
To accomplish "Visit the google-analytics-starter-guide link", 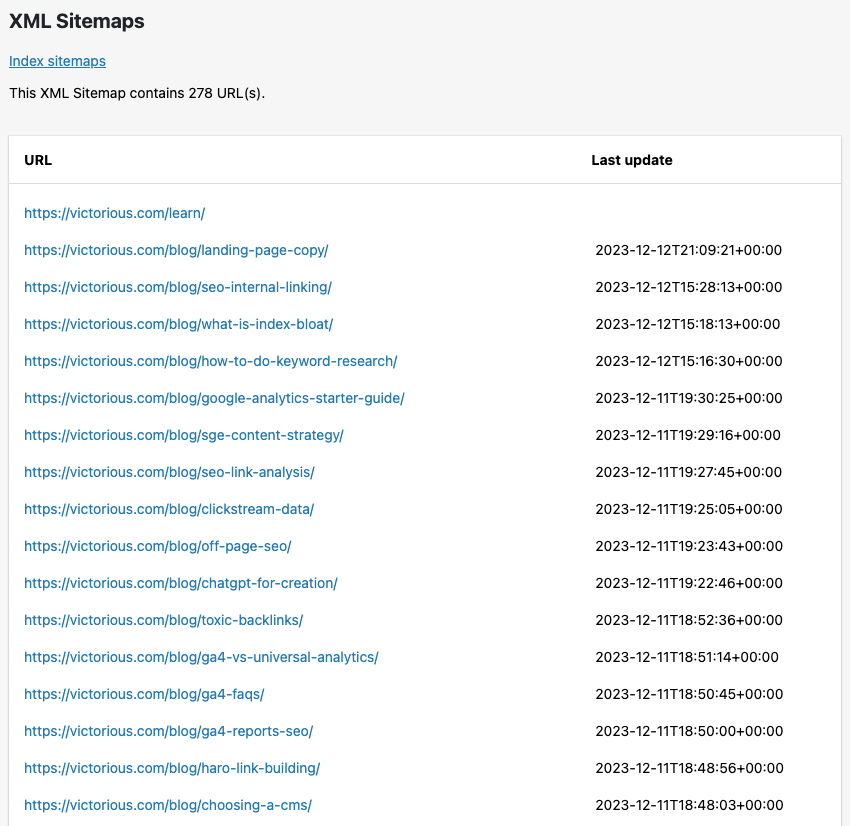I will pos(214,398).
